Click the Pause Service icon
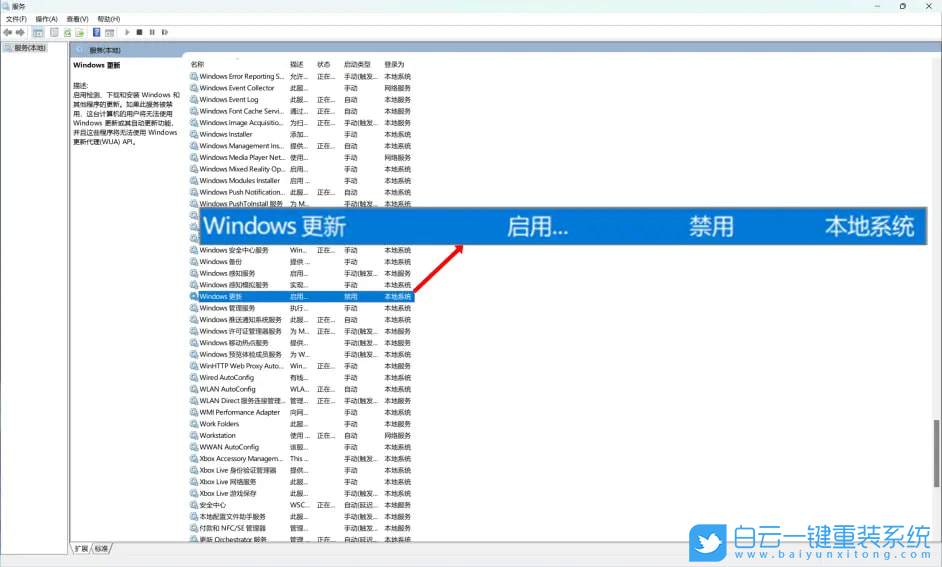The height and width of the screenshot is (567, 942). click(x=152, y=32)
